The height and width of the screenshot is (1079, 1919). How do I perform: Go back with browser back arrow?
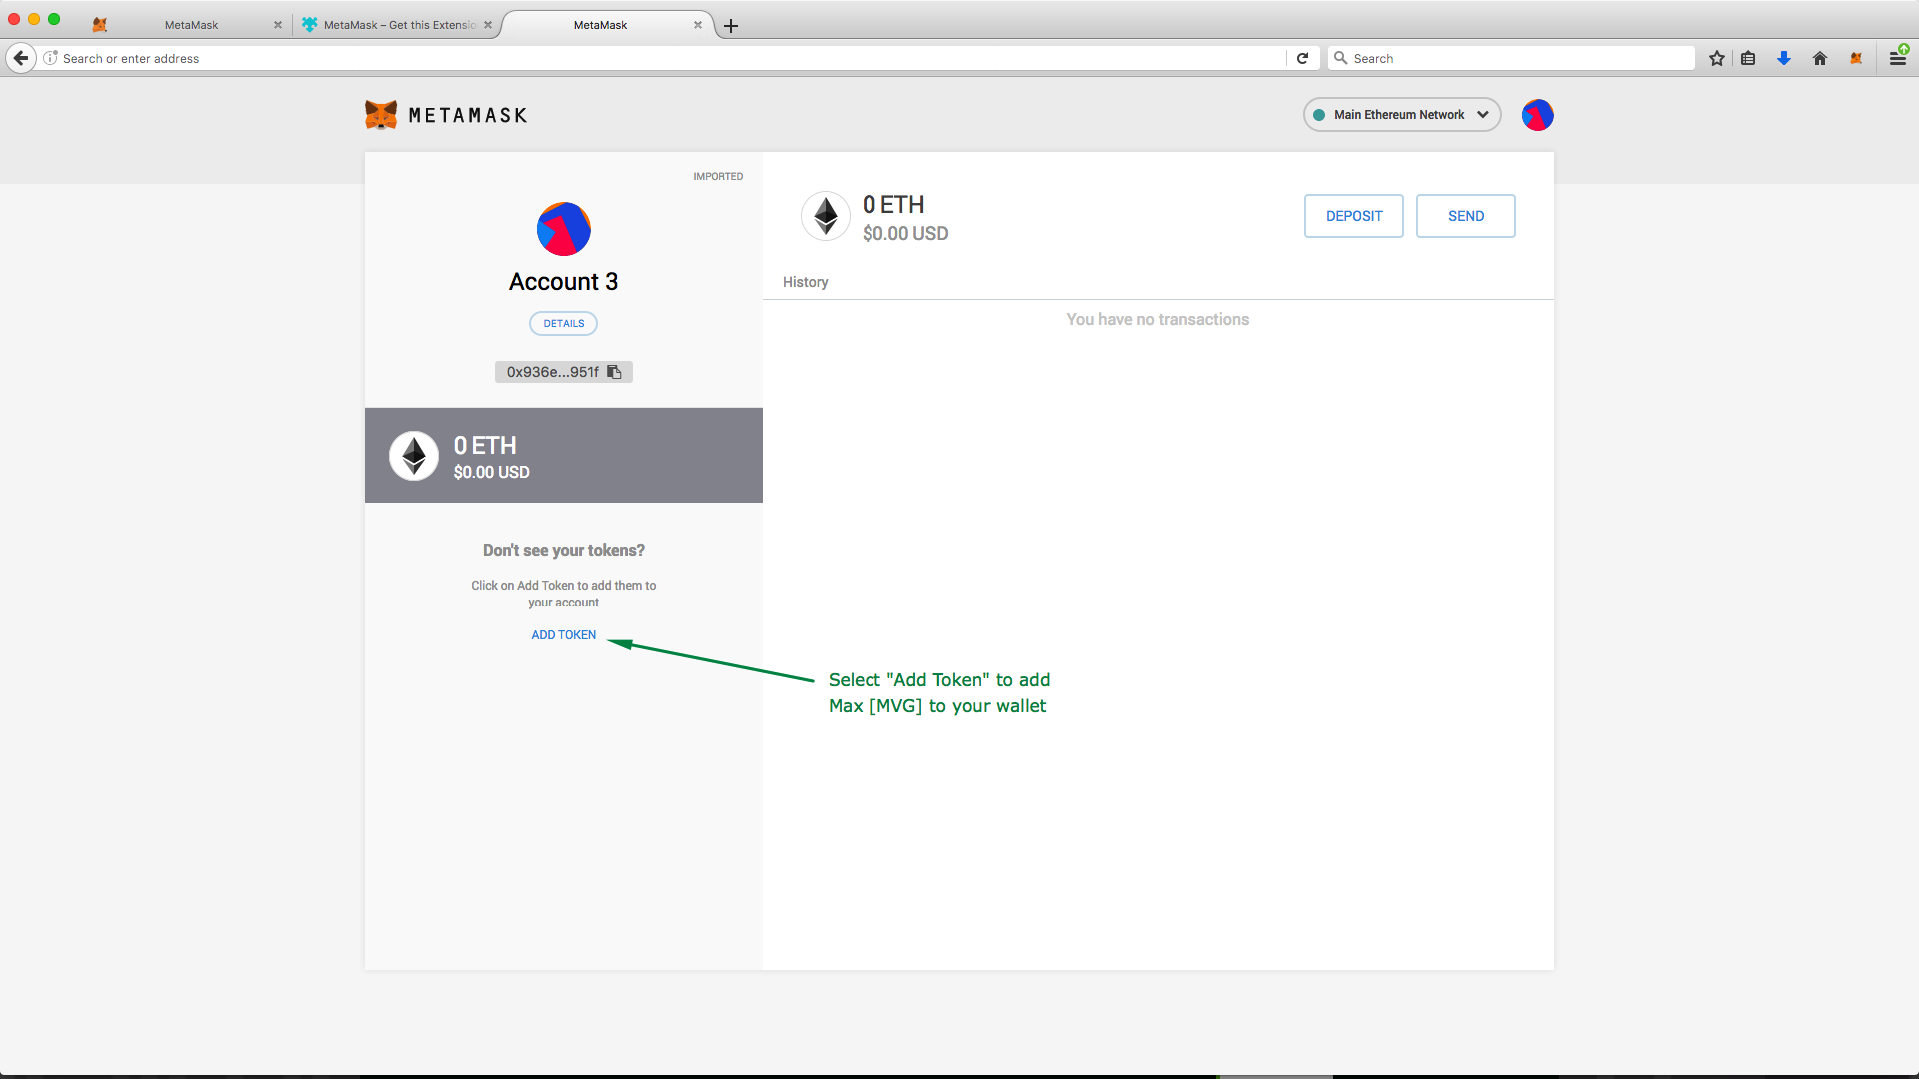tap(21, 58)
